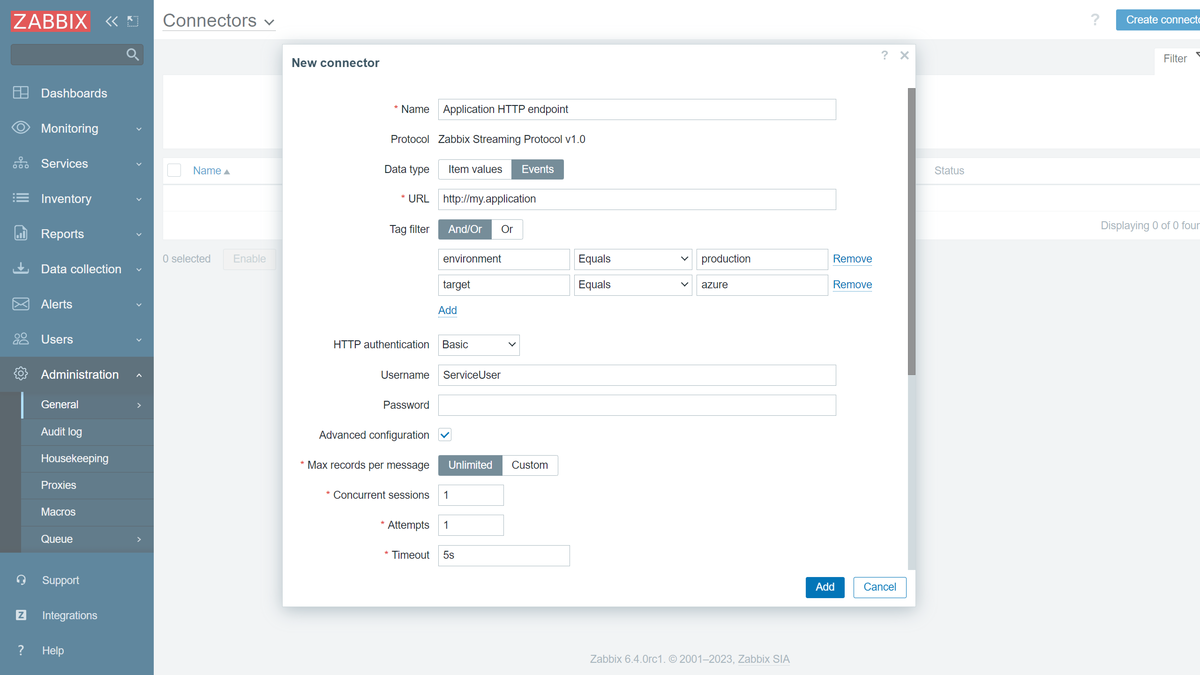
Task: Expand the Services menu
Action: tap(139, 164)
